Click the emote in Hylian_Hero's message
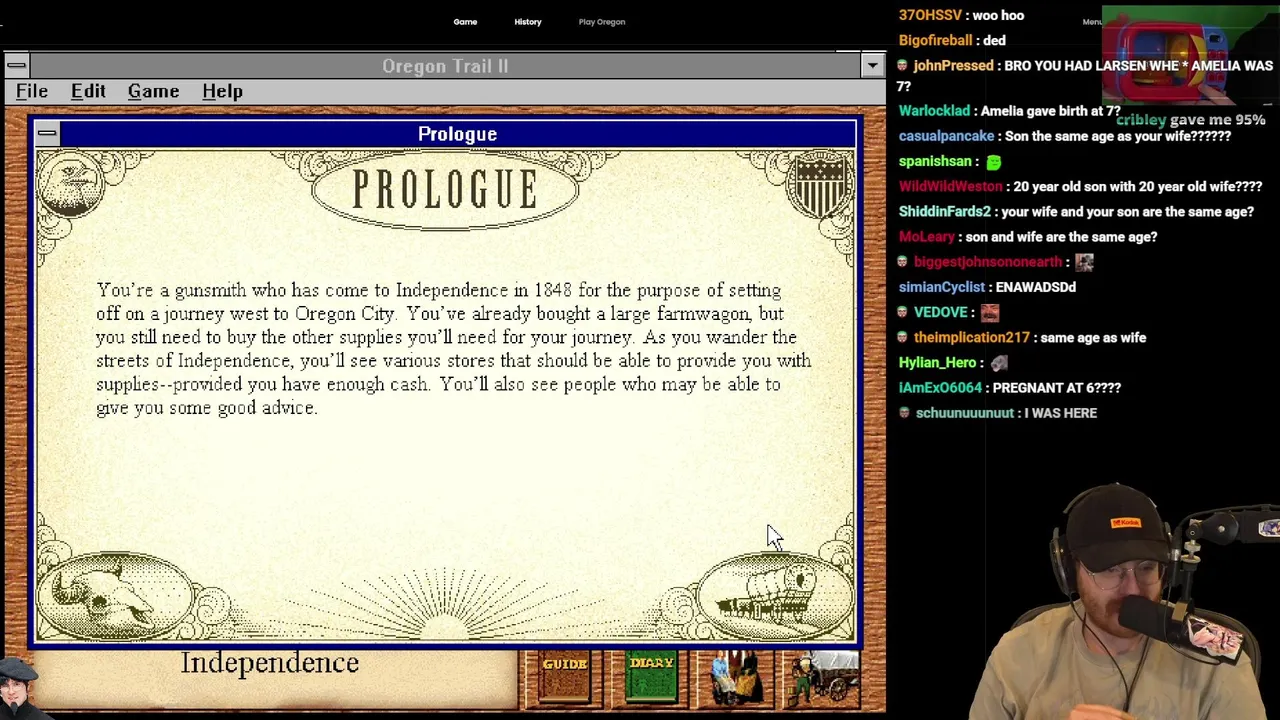1280x720 pixels. [999, 362]
